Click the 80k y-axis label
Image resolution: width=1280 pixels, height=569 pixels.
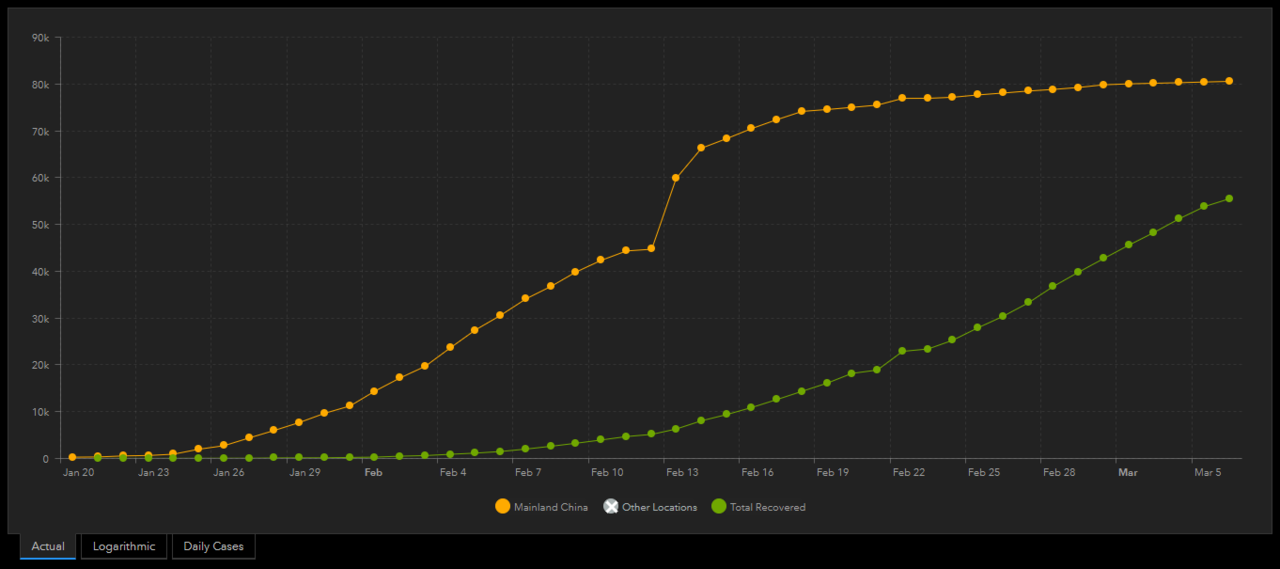41,85
